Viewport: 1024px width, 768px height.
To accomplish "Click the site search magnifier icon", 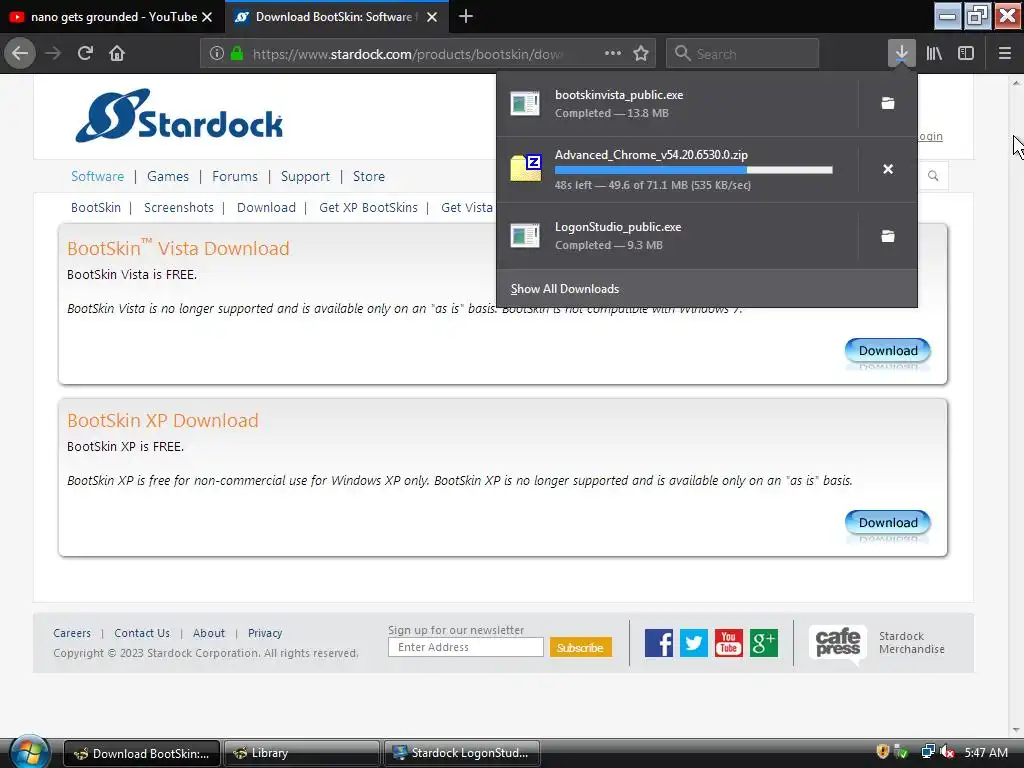I will coord(933,176).
